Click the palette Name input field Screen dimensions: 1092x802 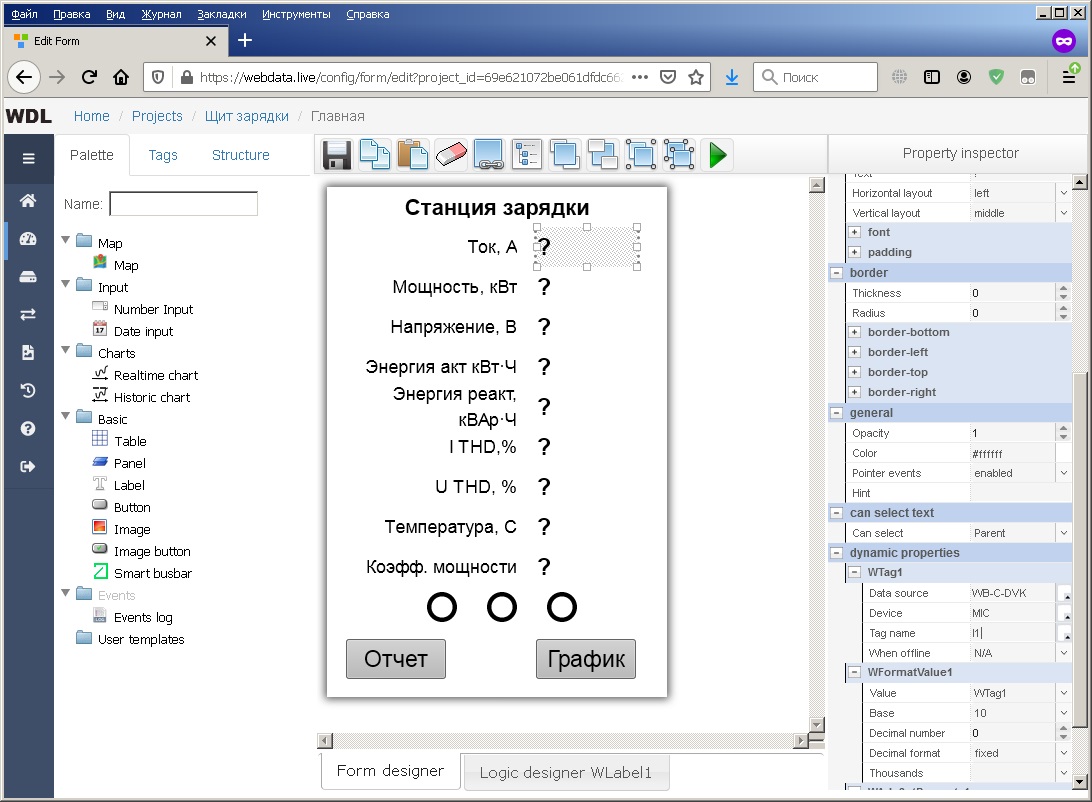183,204
